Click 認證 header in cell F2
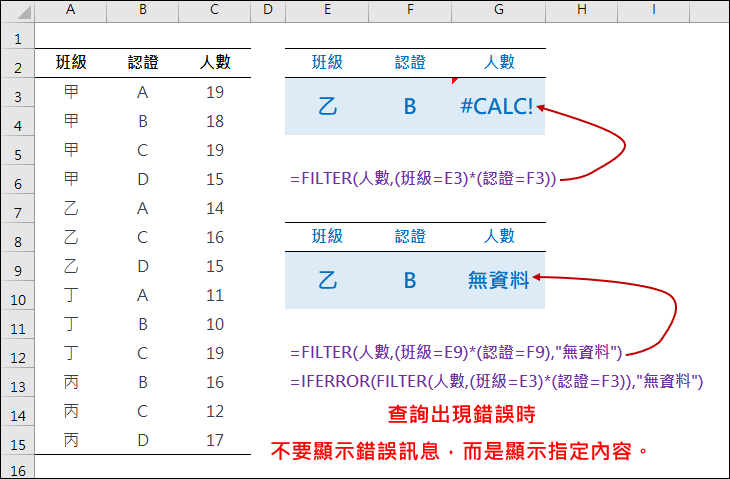The image size is (730, 479). (x=410, y=62)
